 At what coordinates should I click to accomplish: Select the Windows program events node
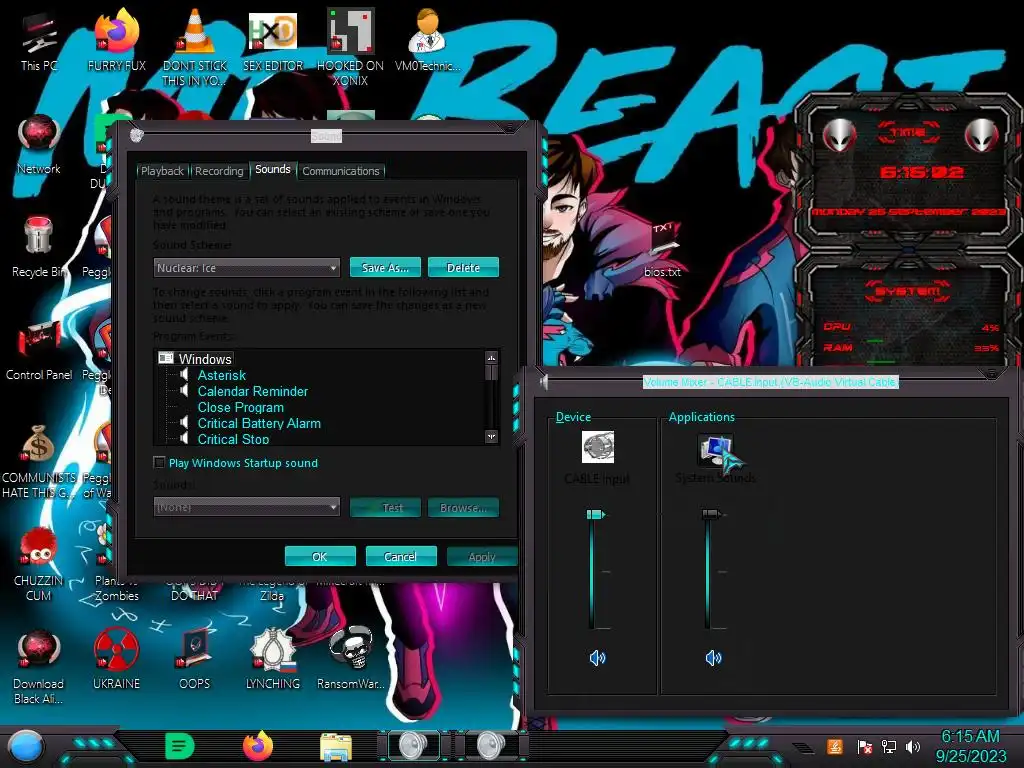(x=205, y=359)
